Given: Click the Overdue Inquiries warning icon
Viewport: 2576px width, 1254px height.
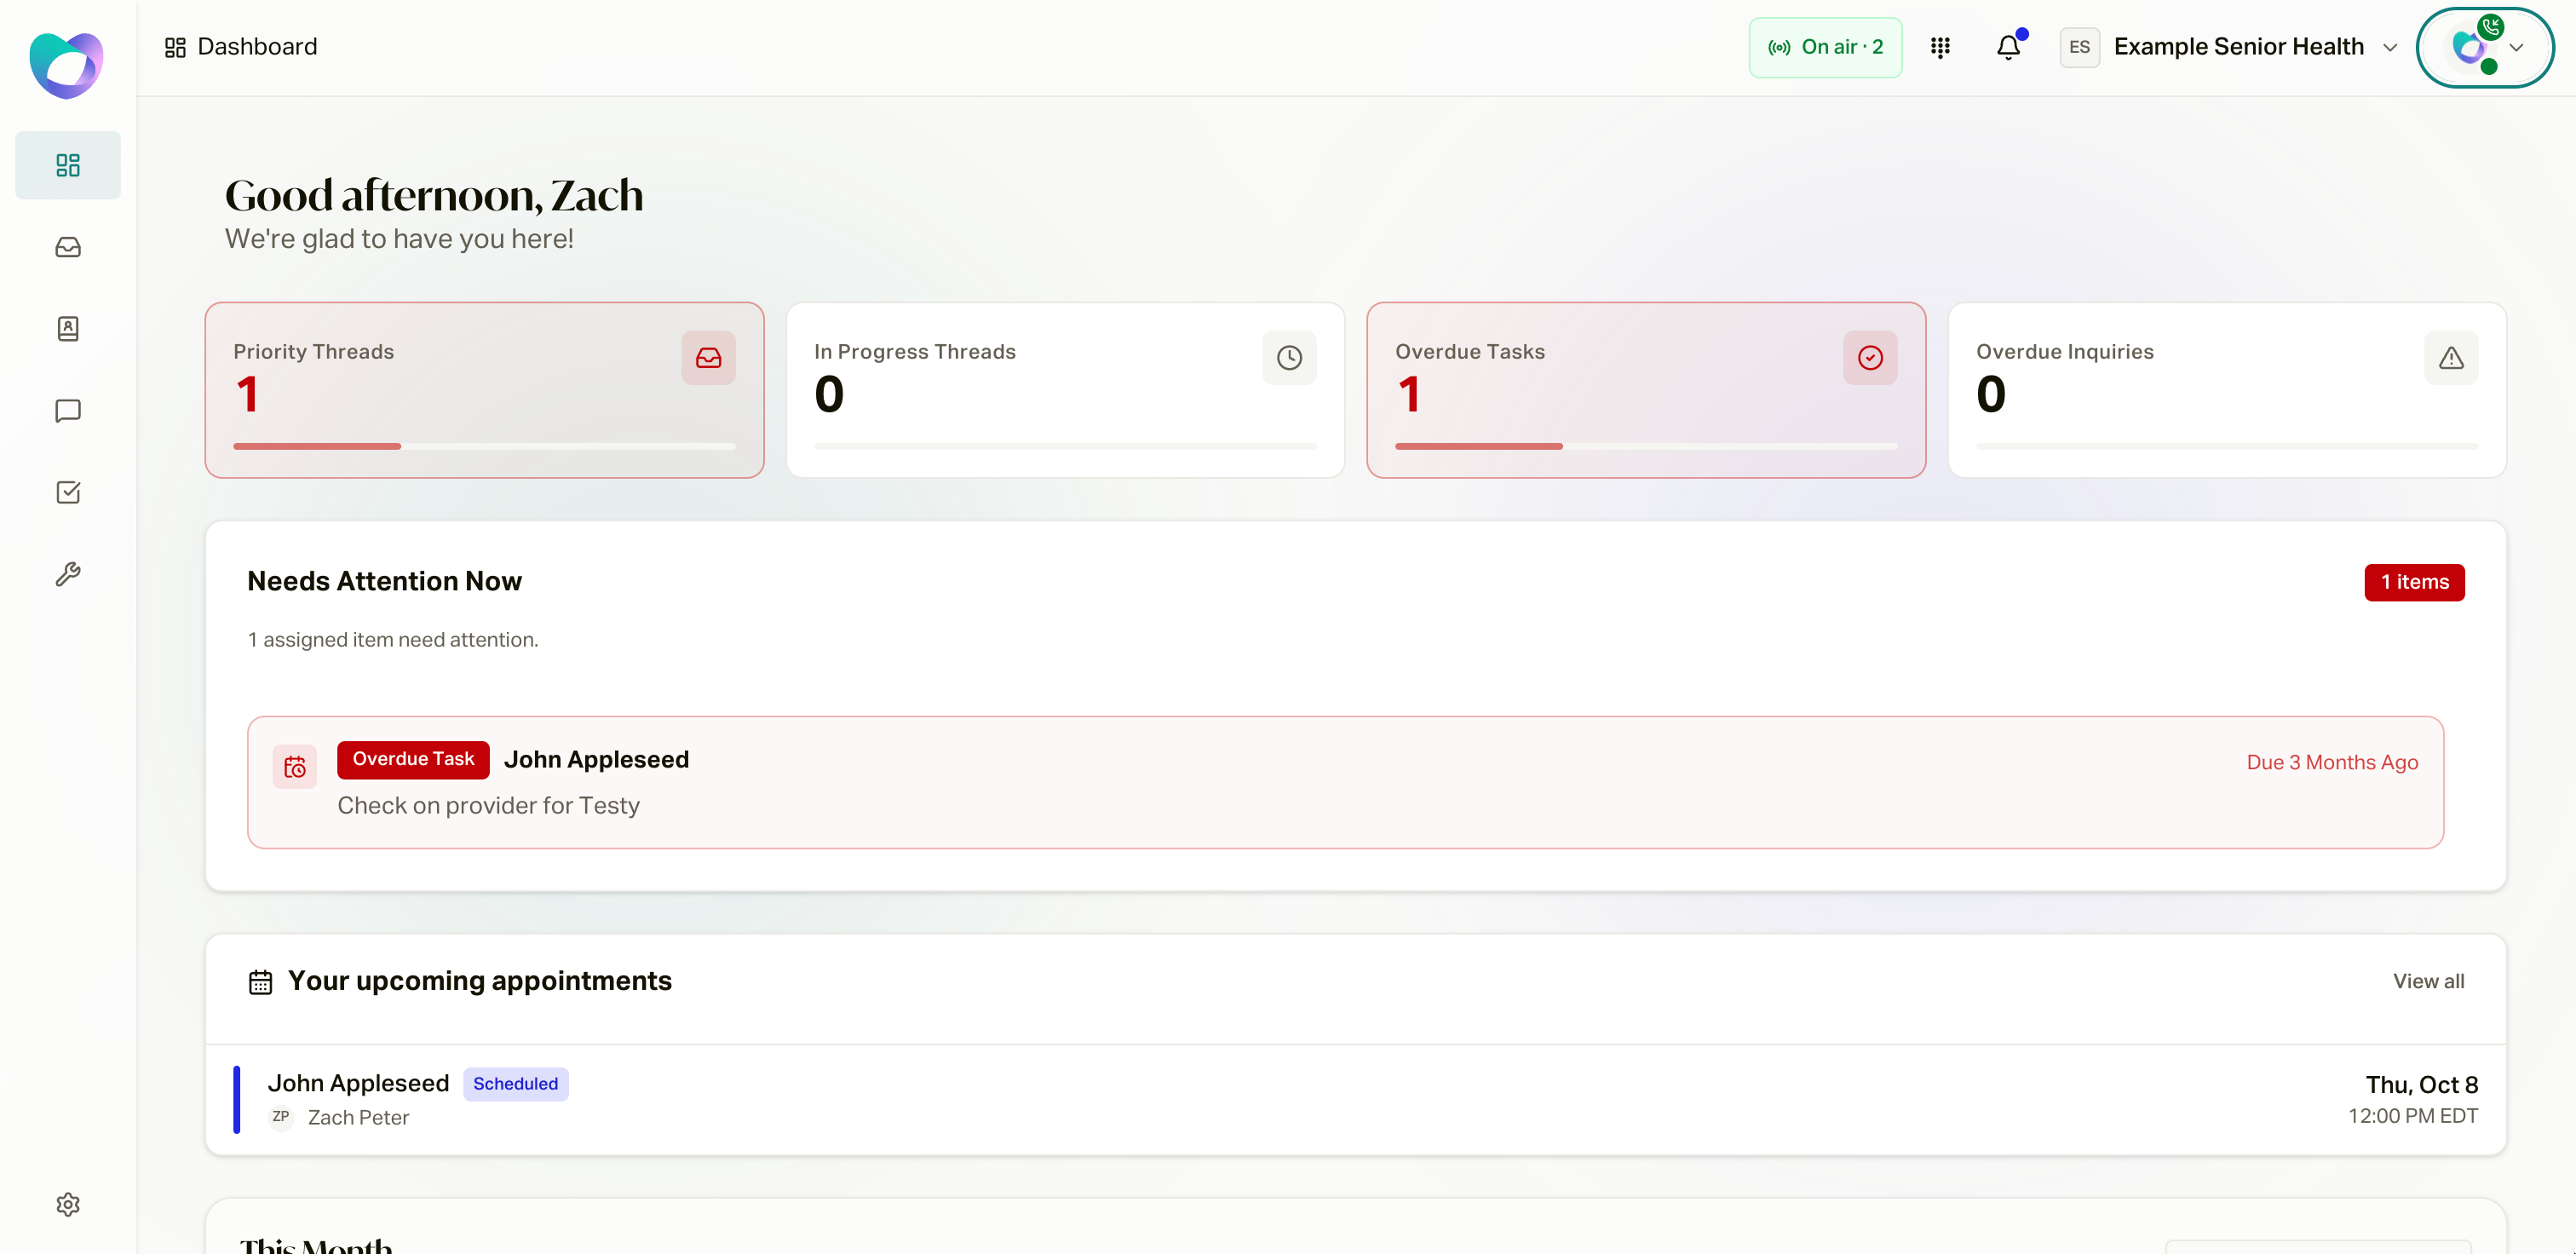Looking at the screenshot, I should (2452, 358).
